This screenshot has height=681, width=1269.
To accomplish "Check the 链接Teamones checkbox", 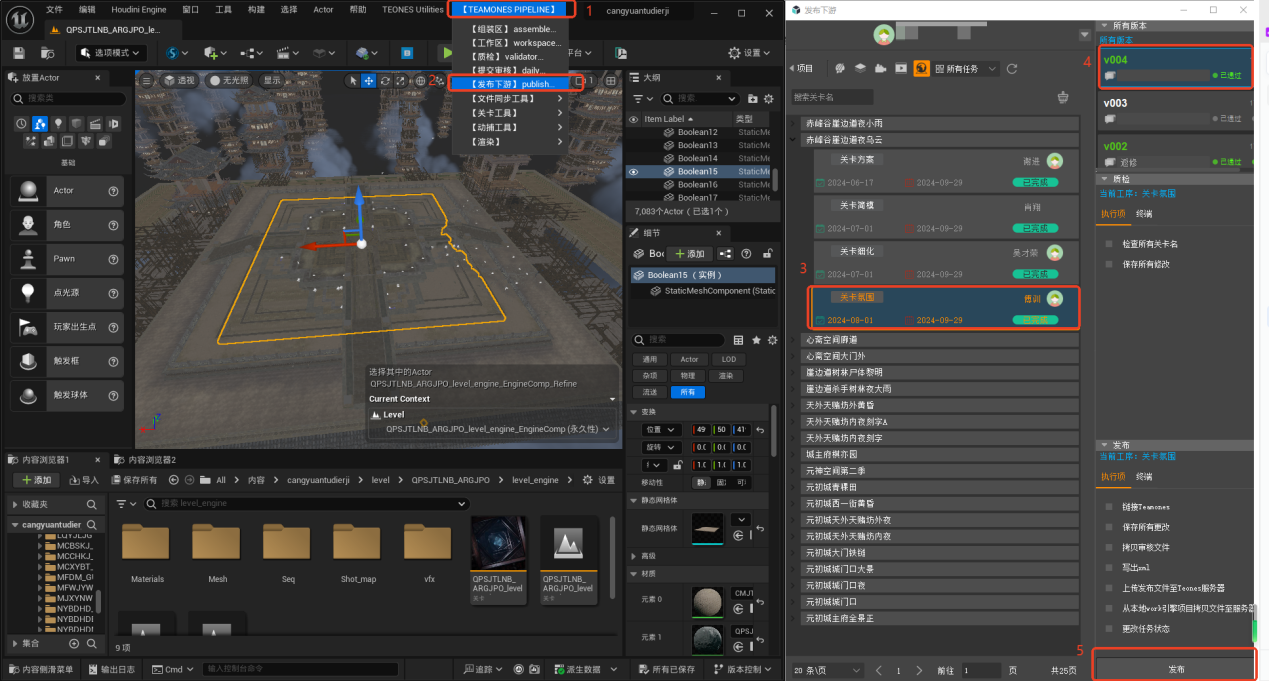I will [1109, 507].
